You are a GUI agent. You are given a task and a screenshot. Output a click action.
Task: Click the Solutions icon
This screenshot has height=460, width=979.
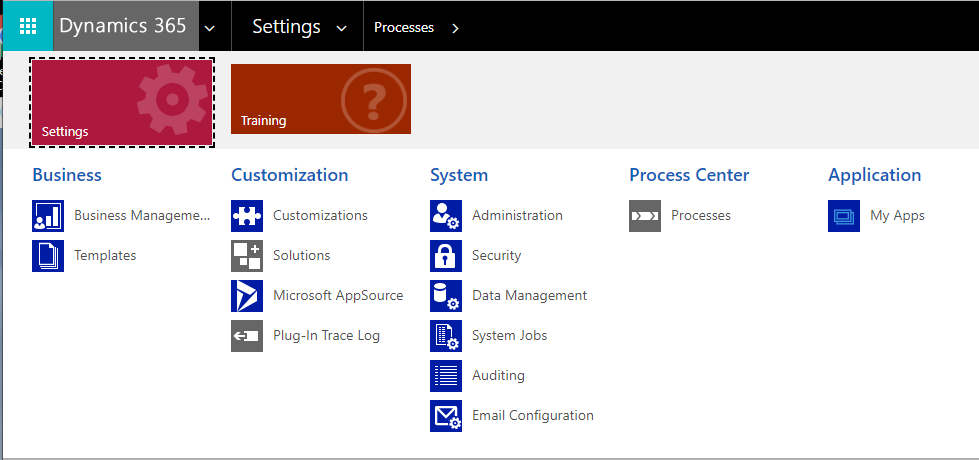pos(247,256)
